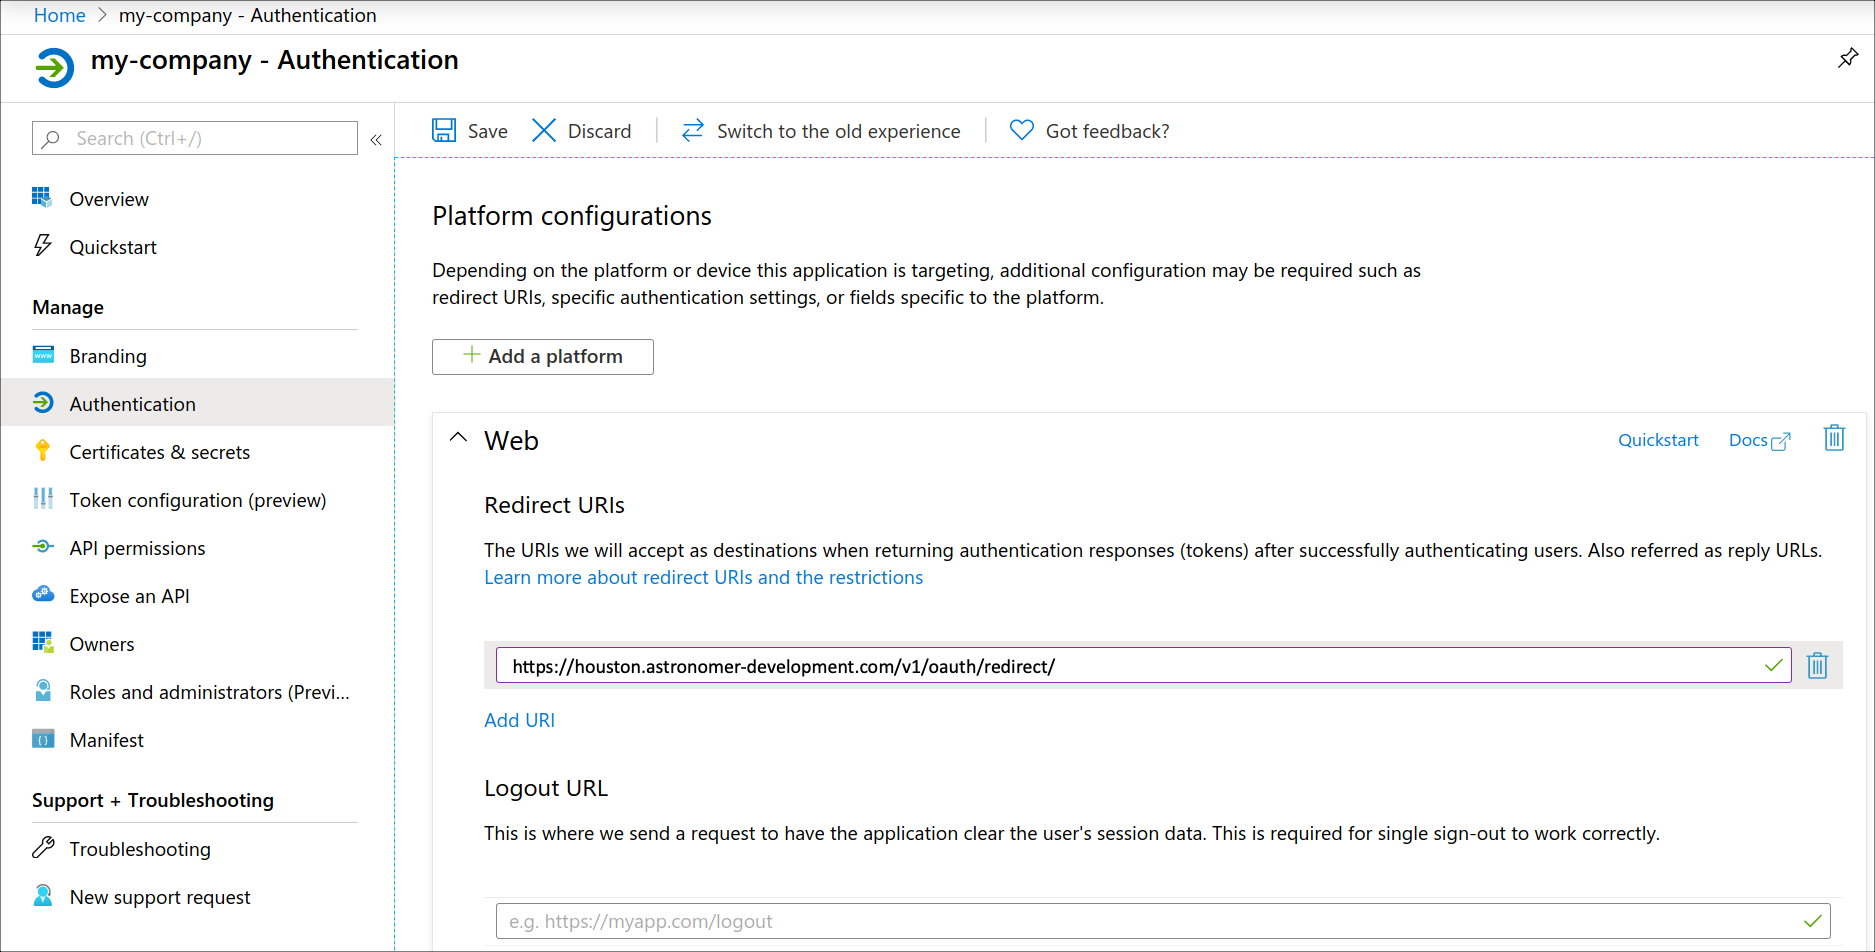Click the Switch to old experience arrows
This screenshot has width=1875, height=952.
(692, 131)
